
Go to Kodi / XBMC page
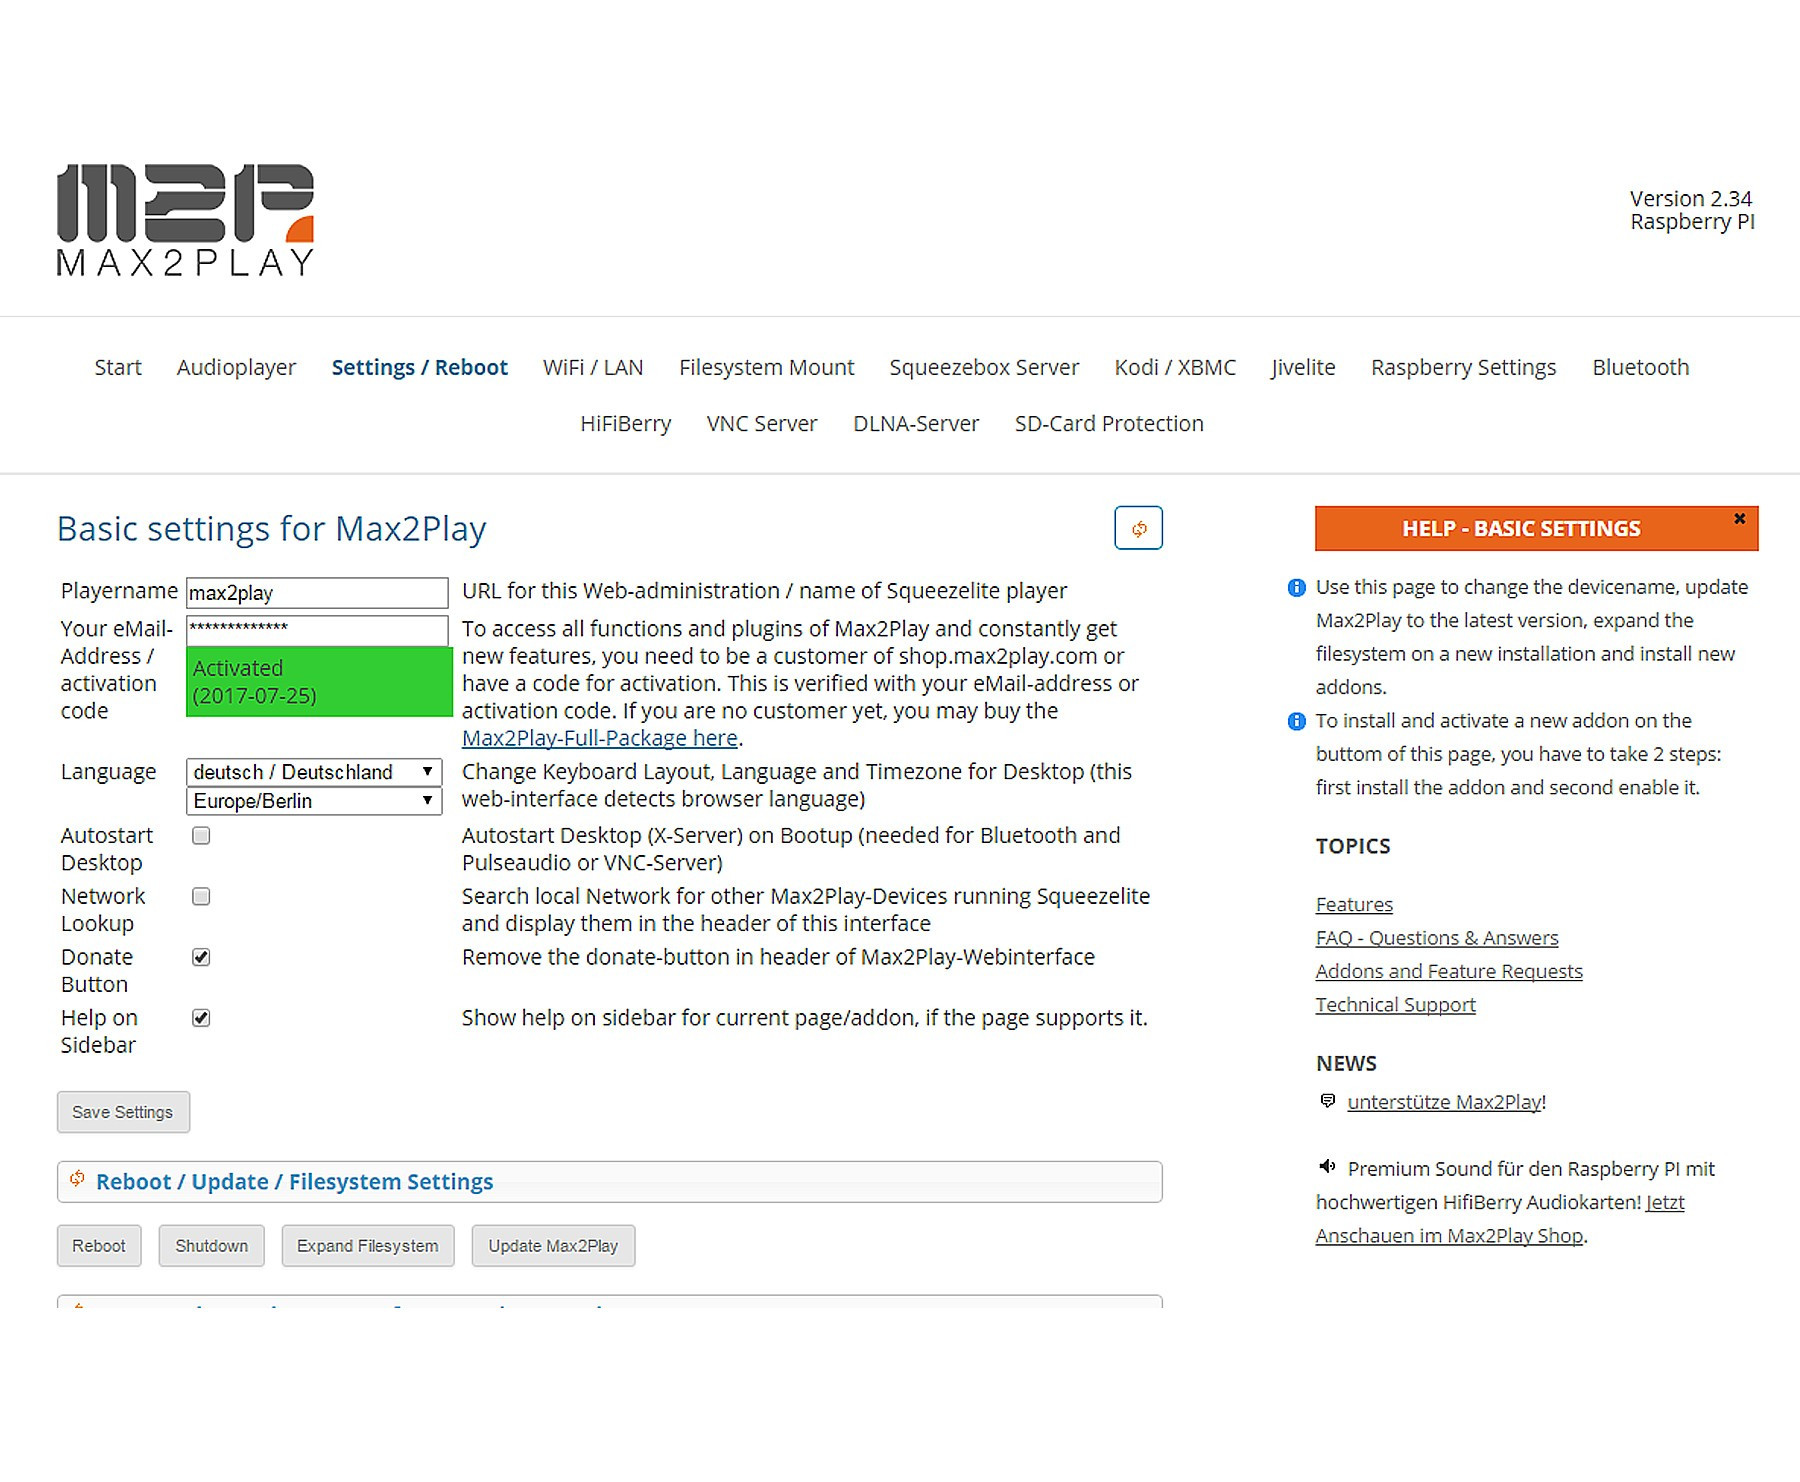[x=1175, y=367]
